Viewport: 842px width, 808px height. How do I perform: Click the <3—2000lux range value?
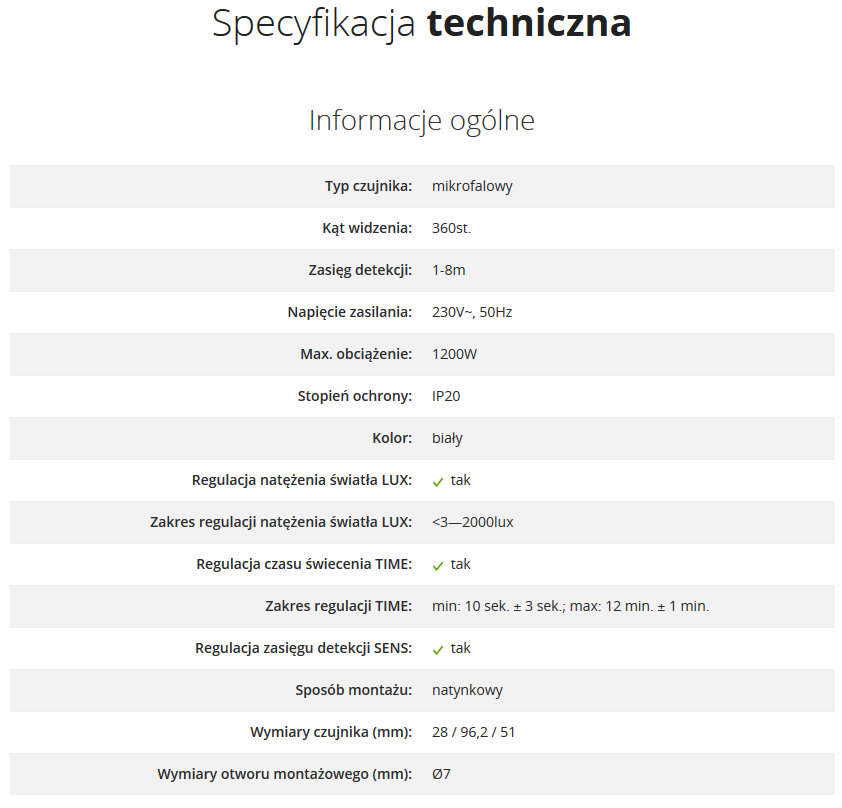point(473,522)
